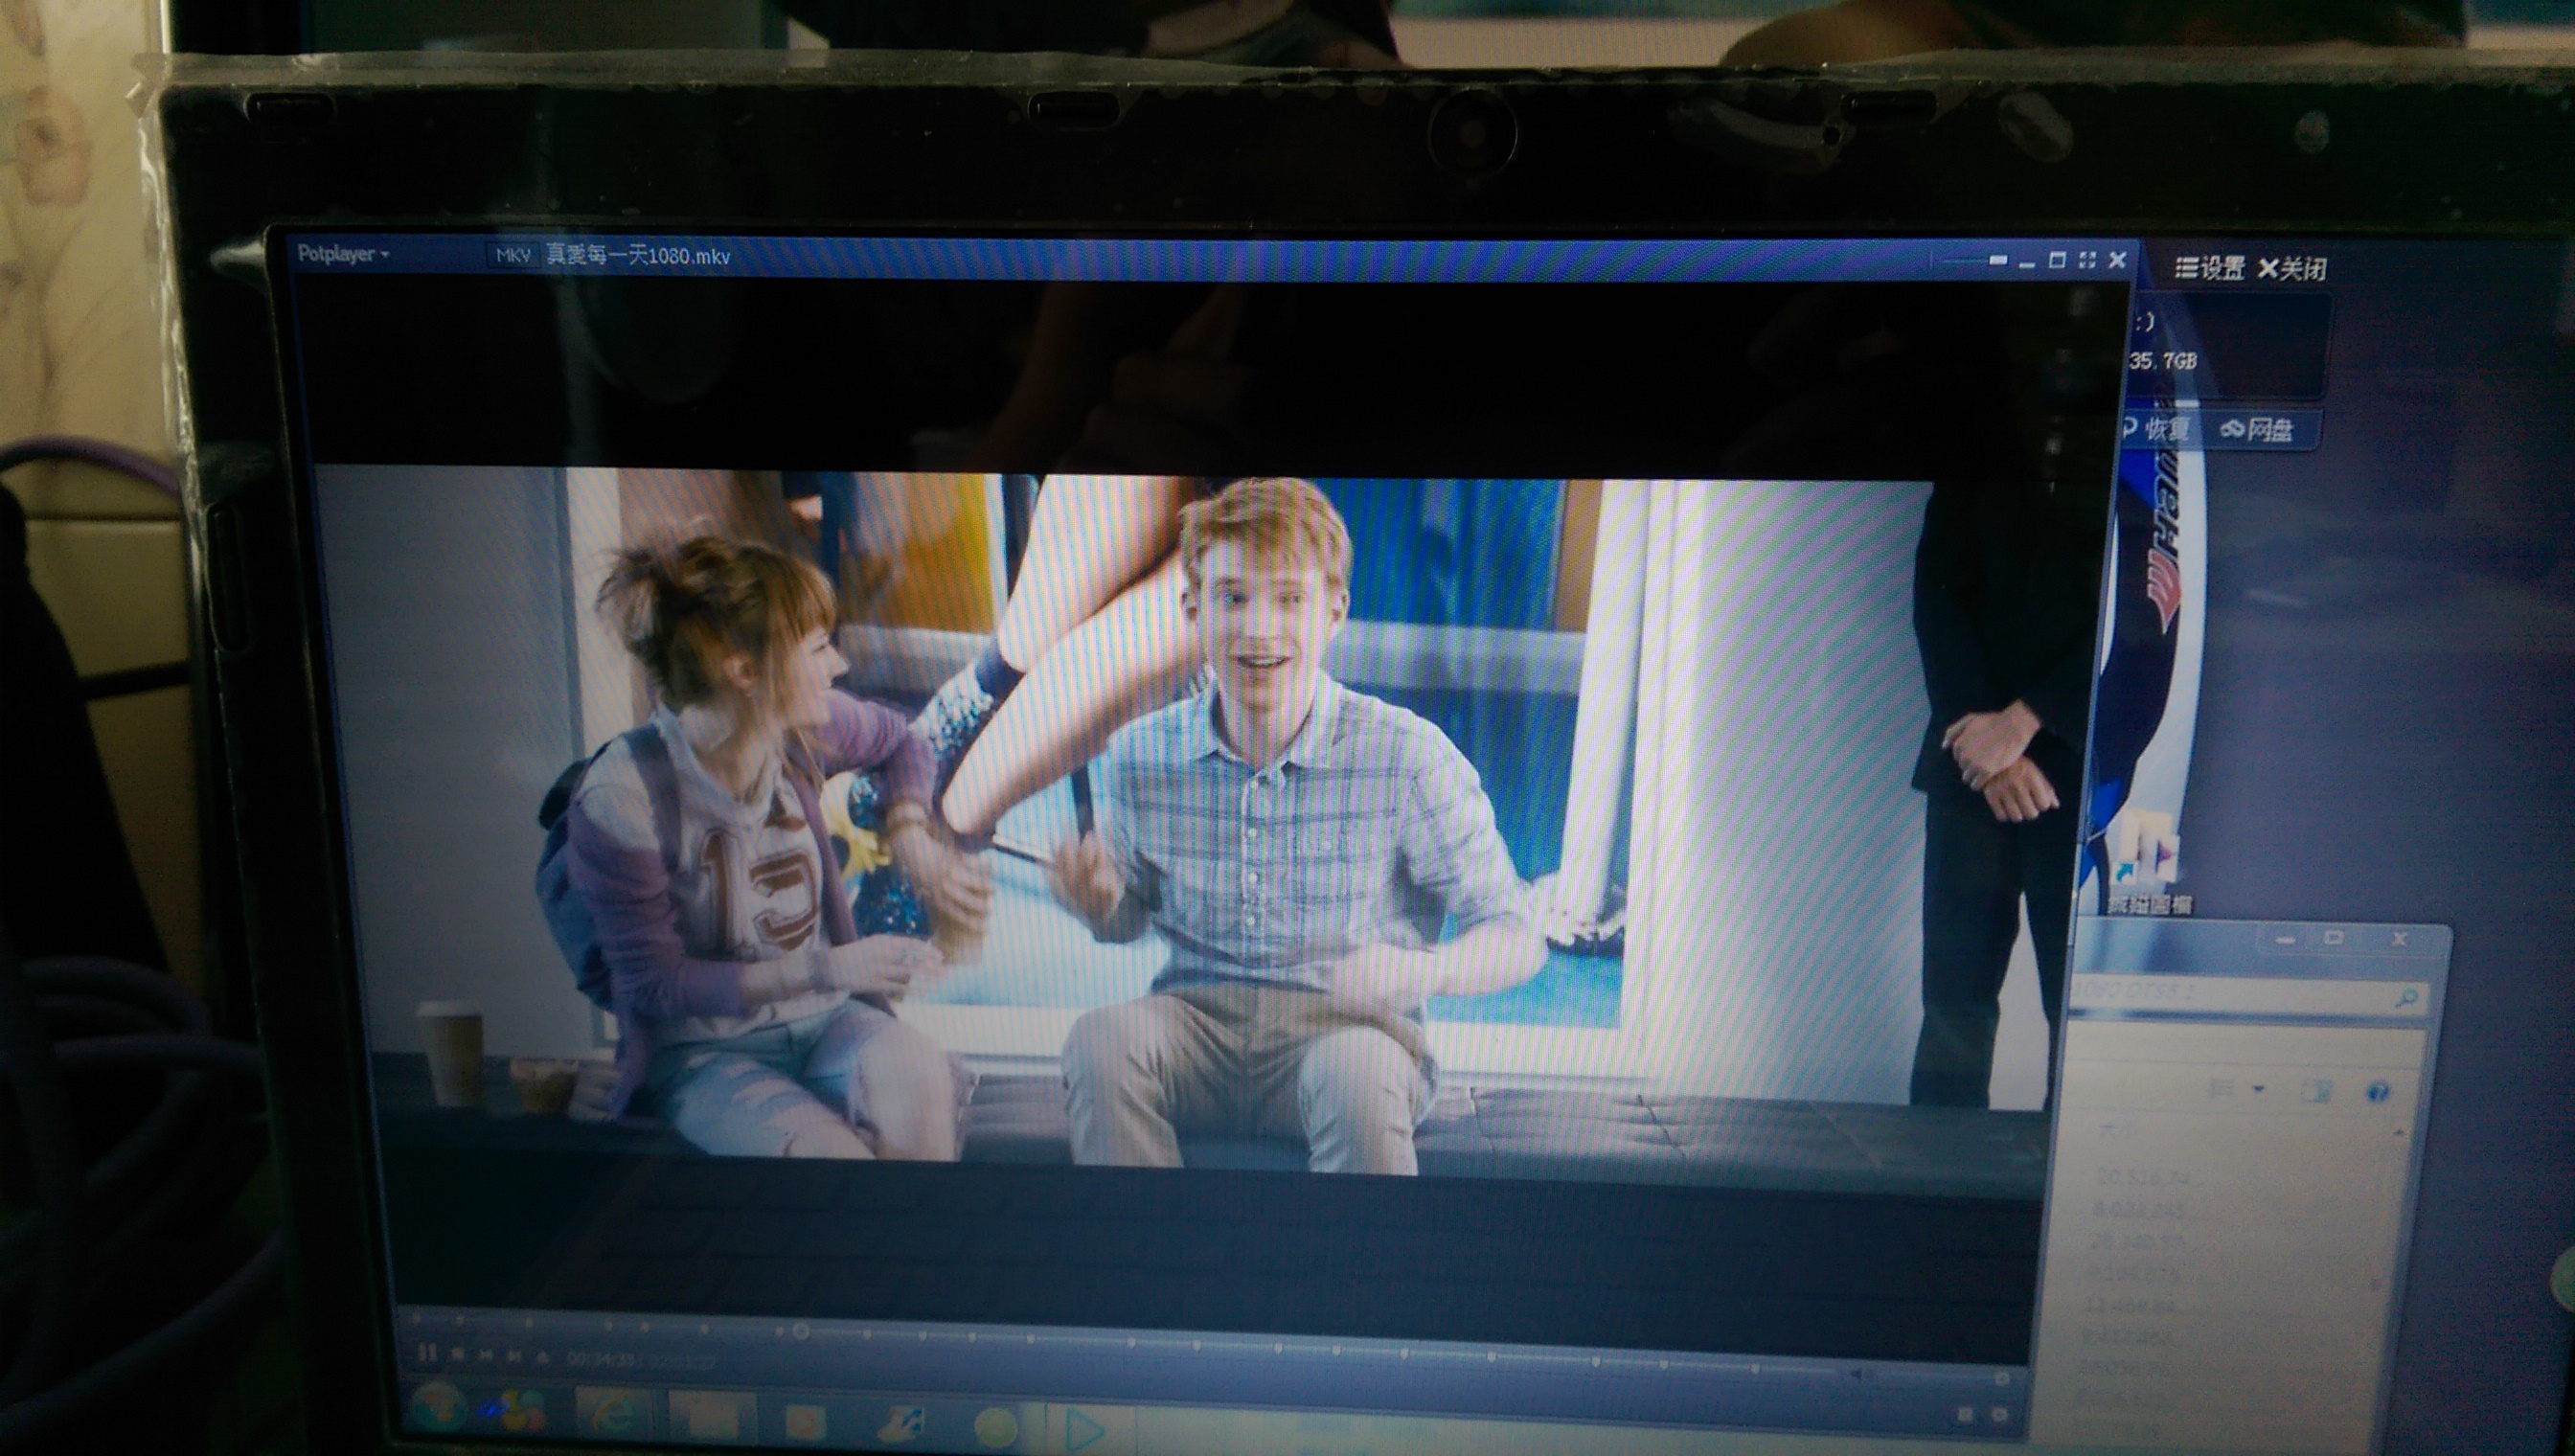
Task: Open view options dropdown arrow in Explorer
Action: (2259, 1089)
